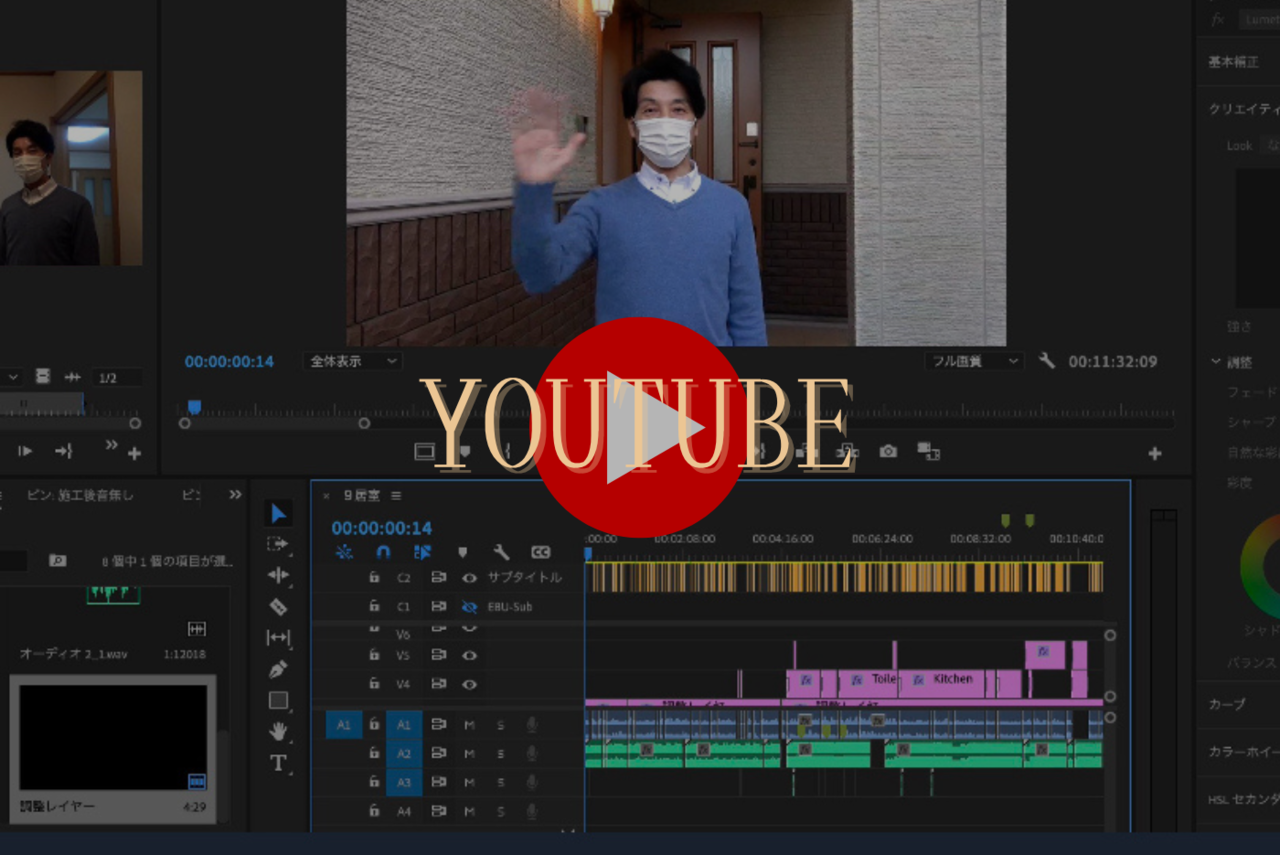Toggle timeline snap magnet icon
The image size is (1280, 855).
pyautogui.click(x=383, y=552)
